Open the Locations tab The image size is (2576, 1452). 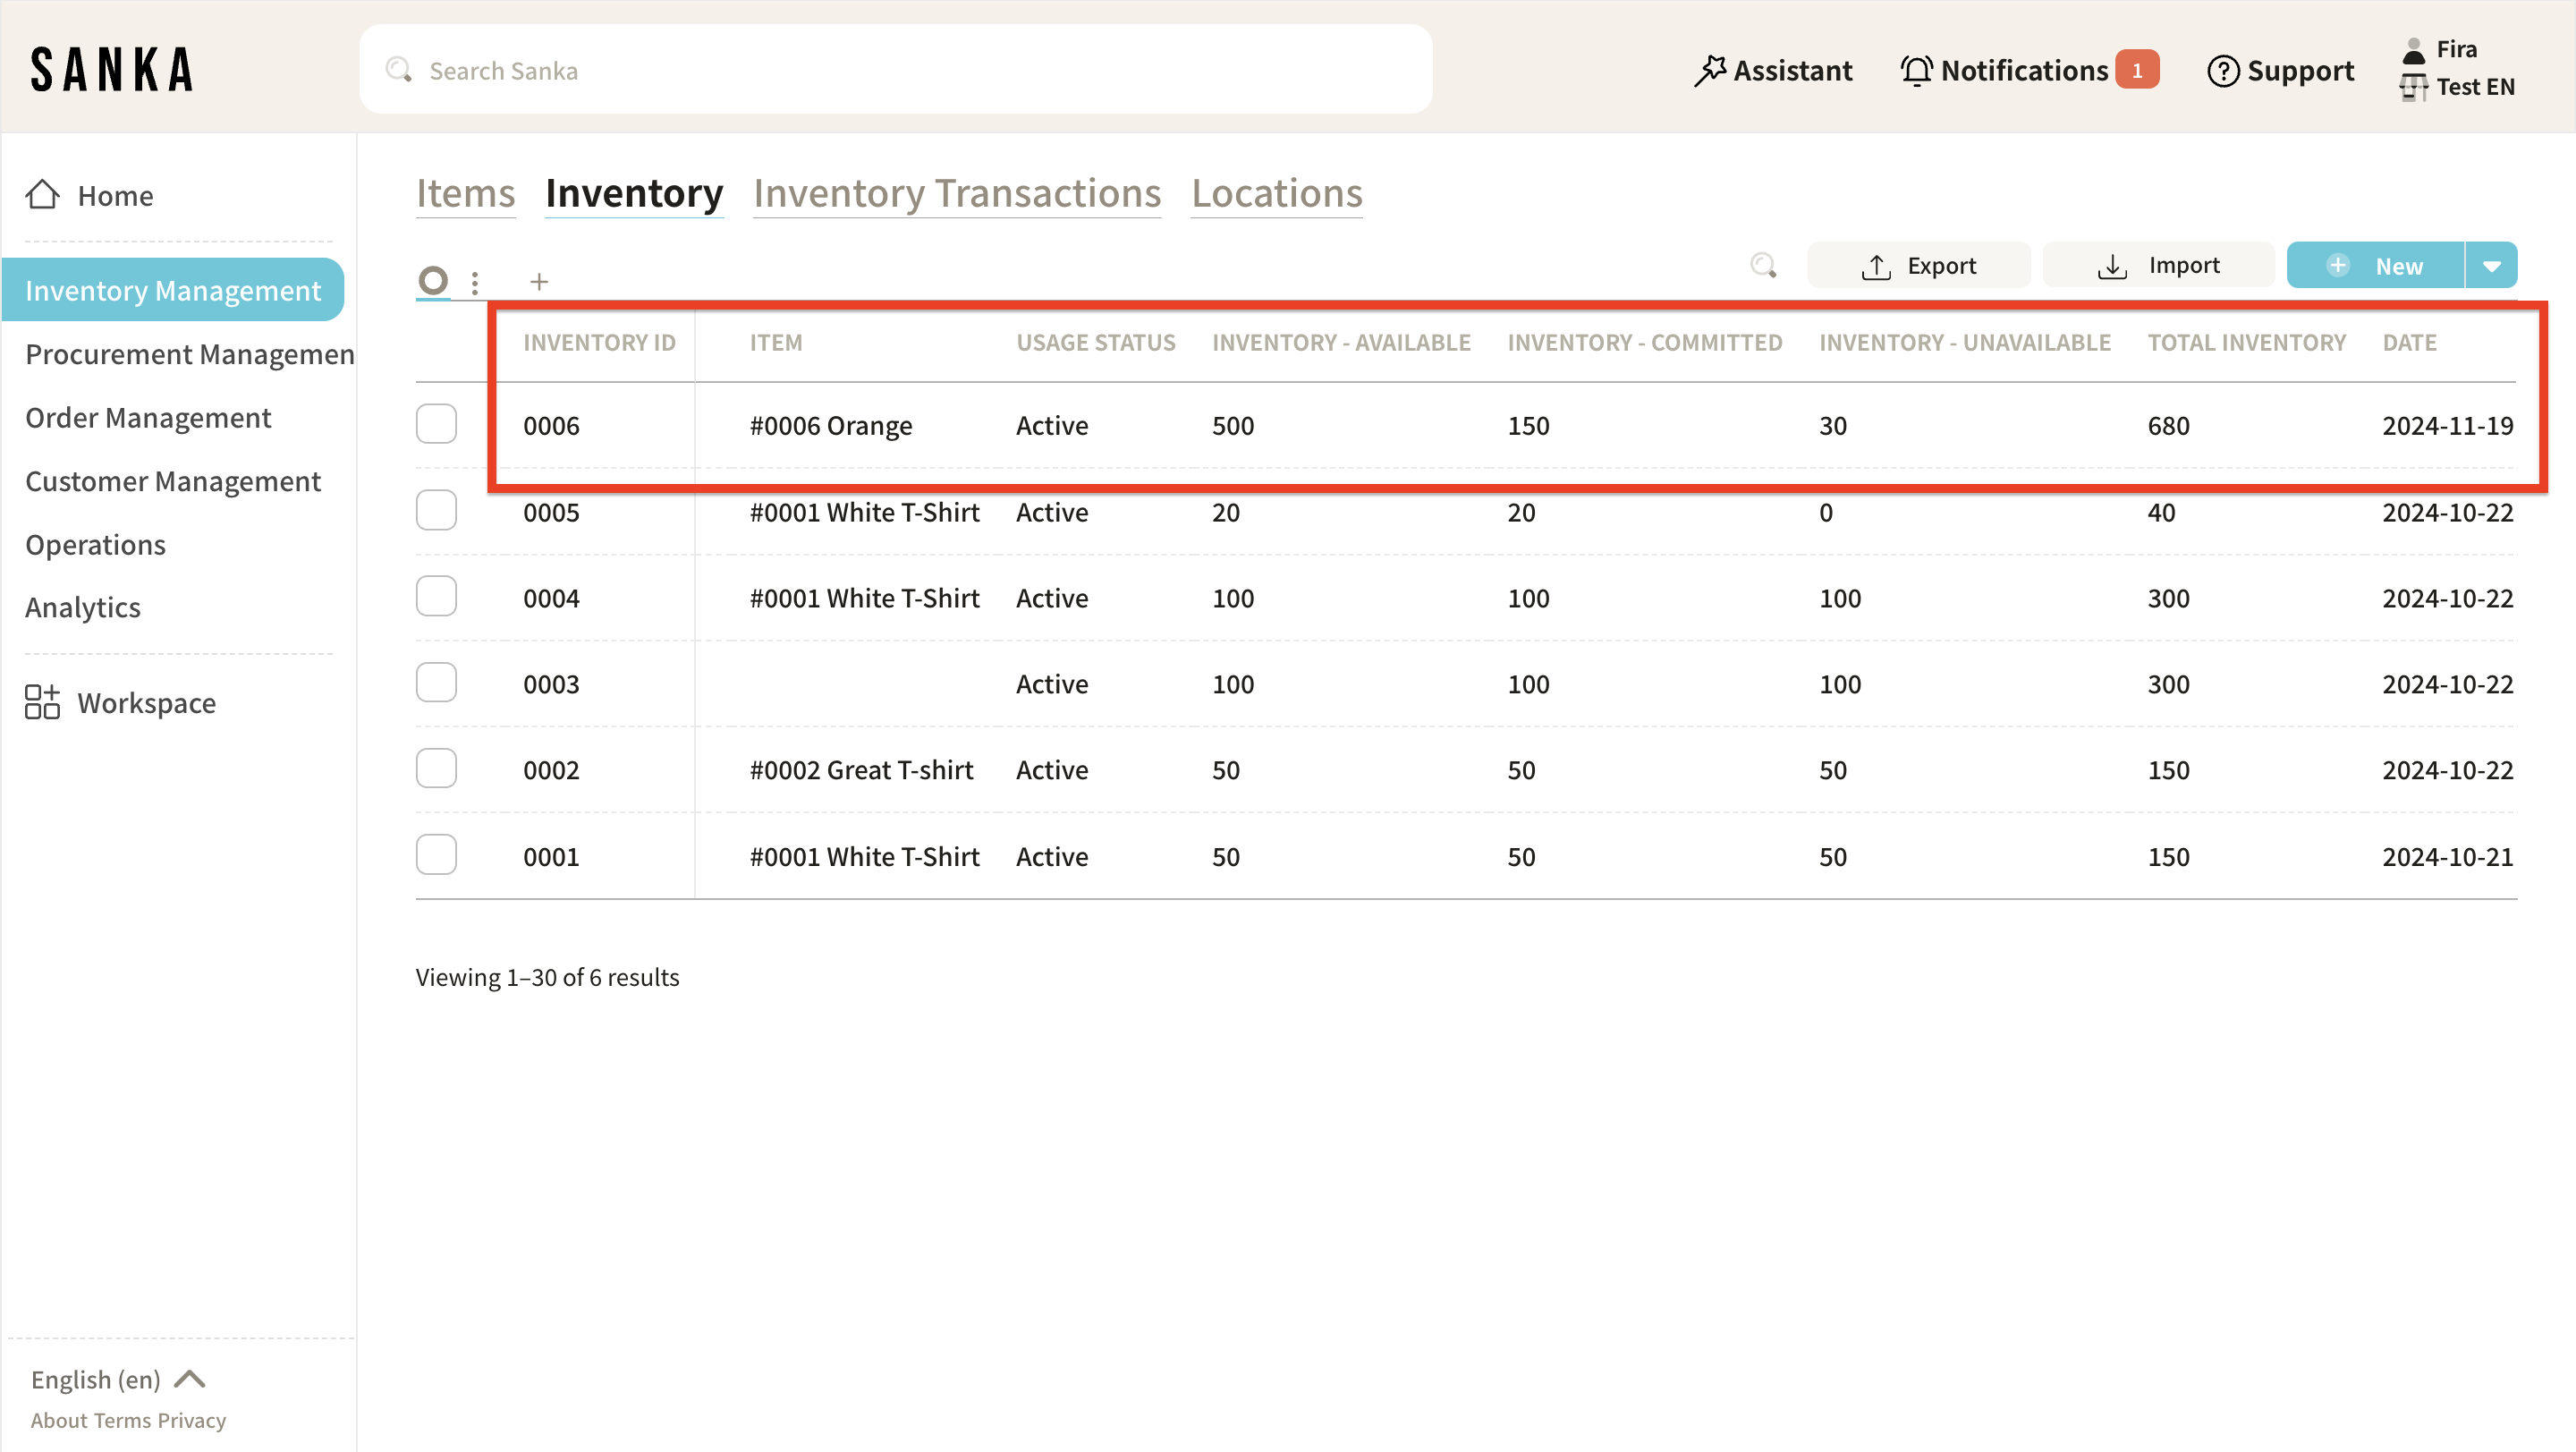1276,193
